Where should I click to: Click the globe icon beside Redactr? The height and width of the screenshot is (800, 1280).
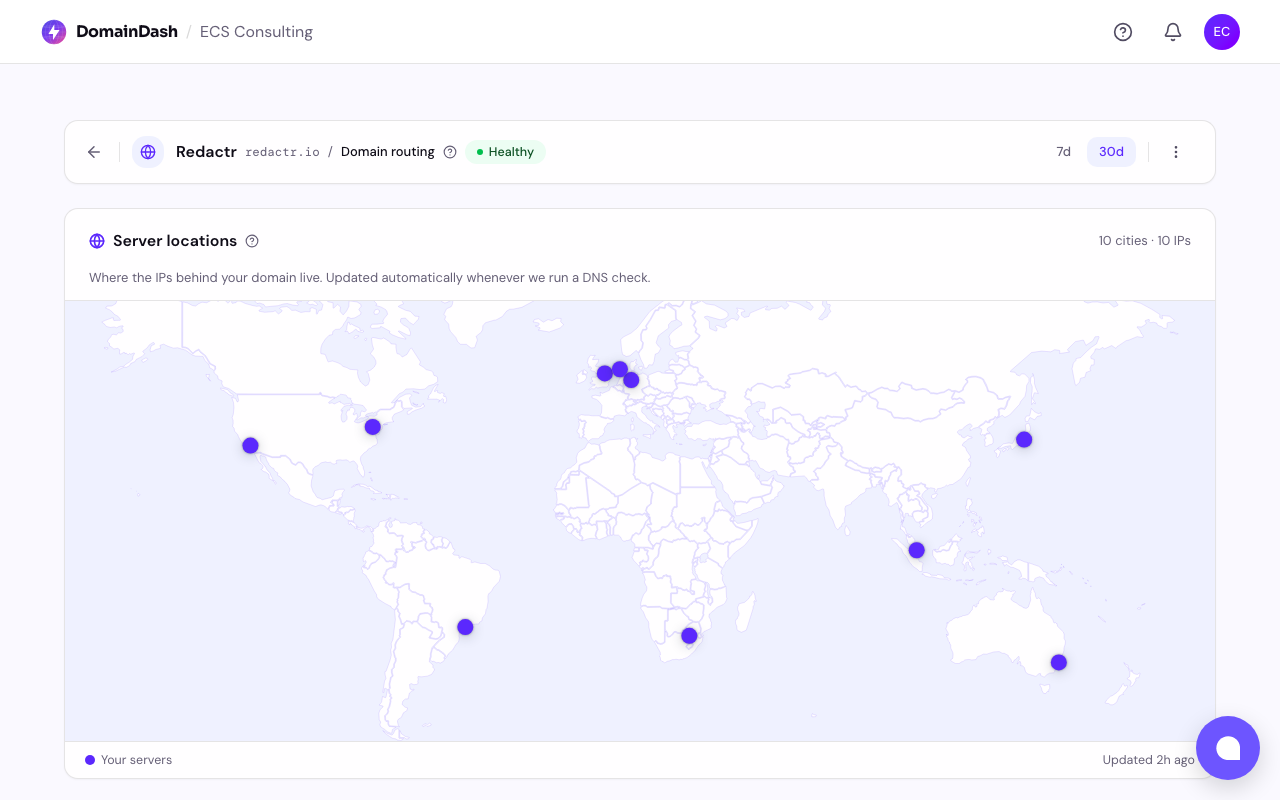point(148,152)
